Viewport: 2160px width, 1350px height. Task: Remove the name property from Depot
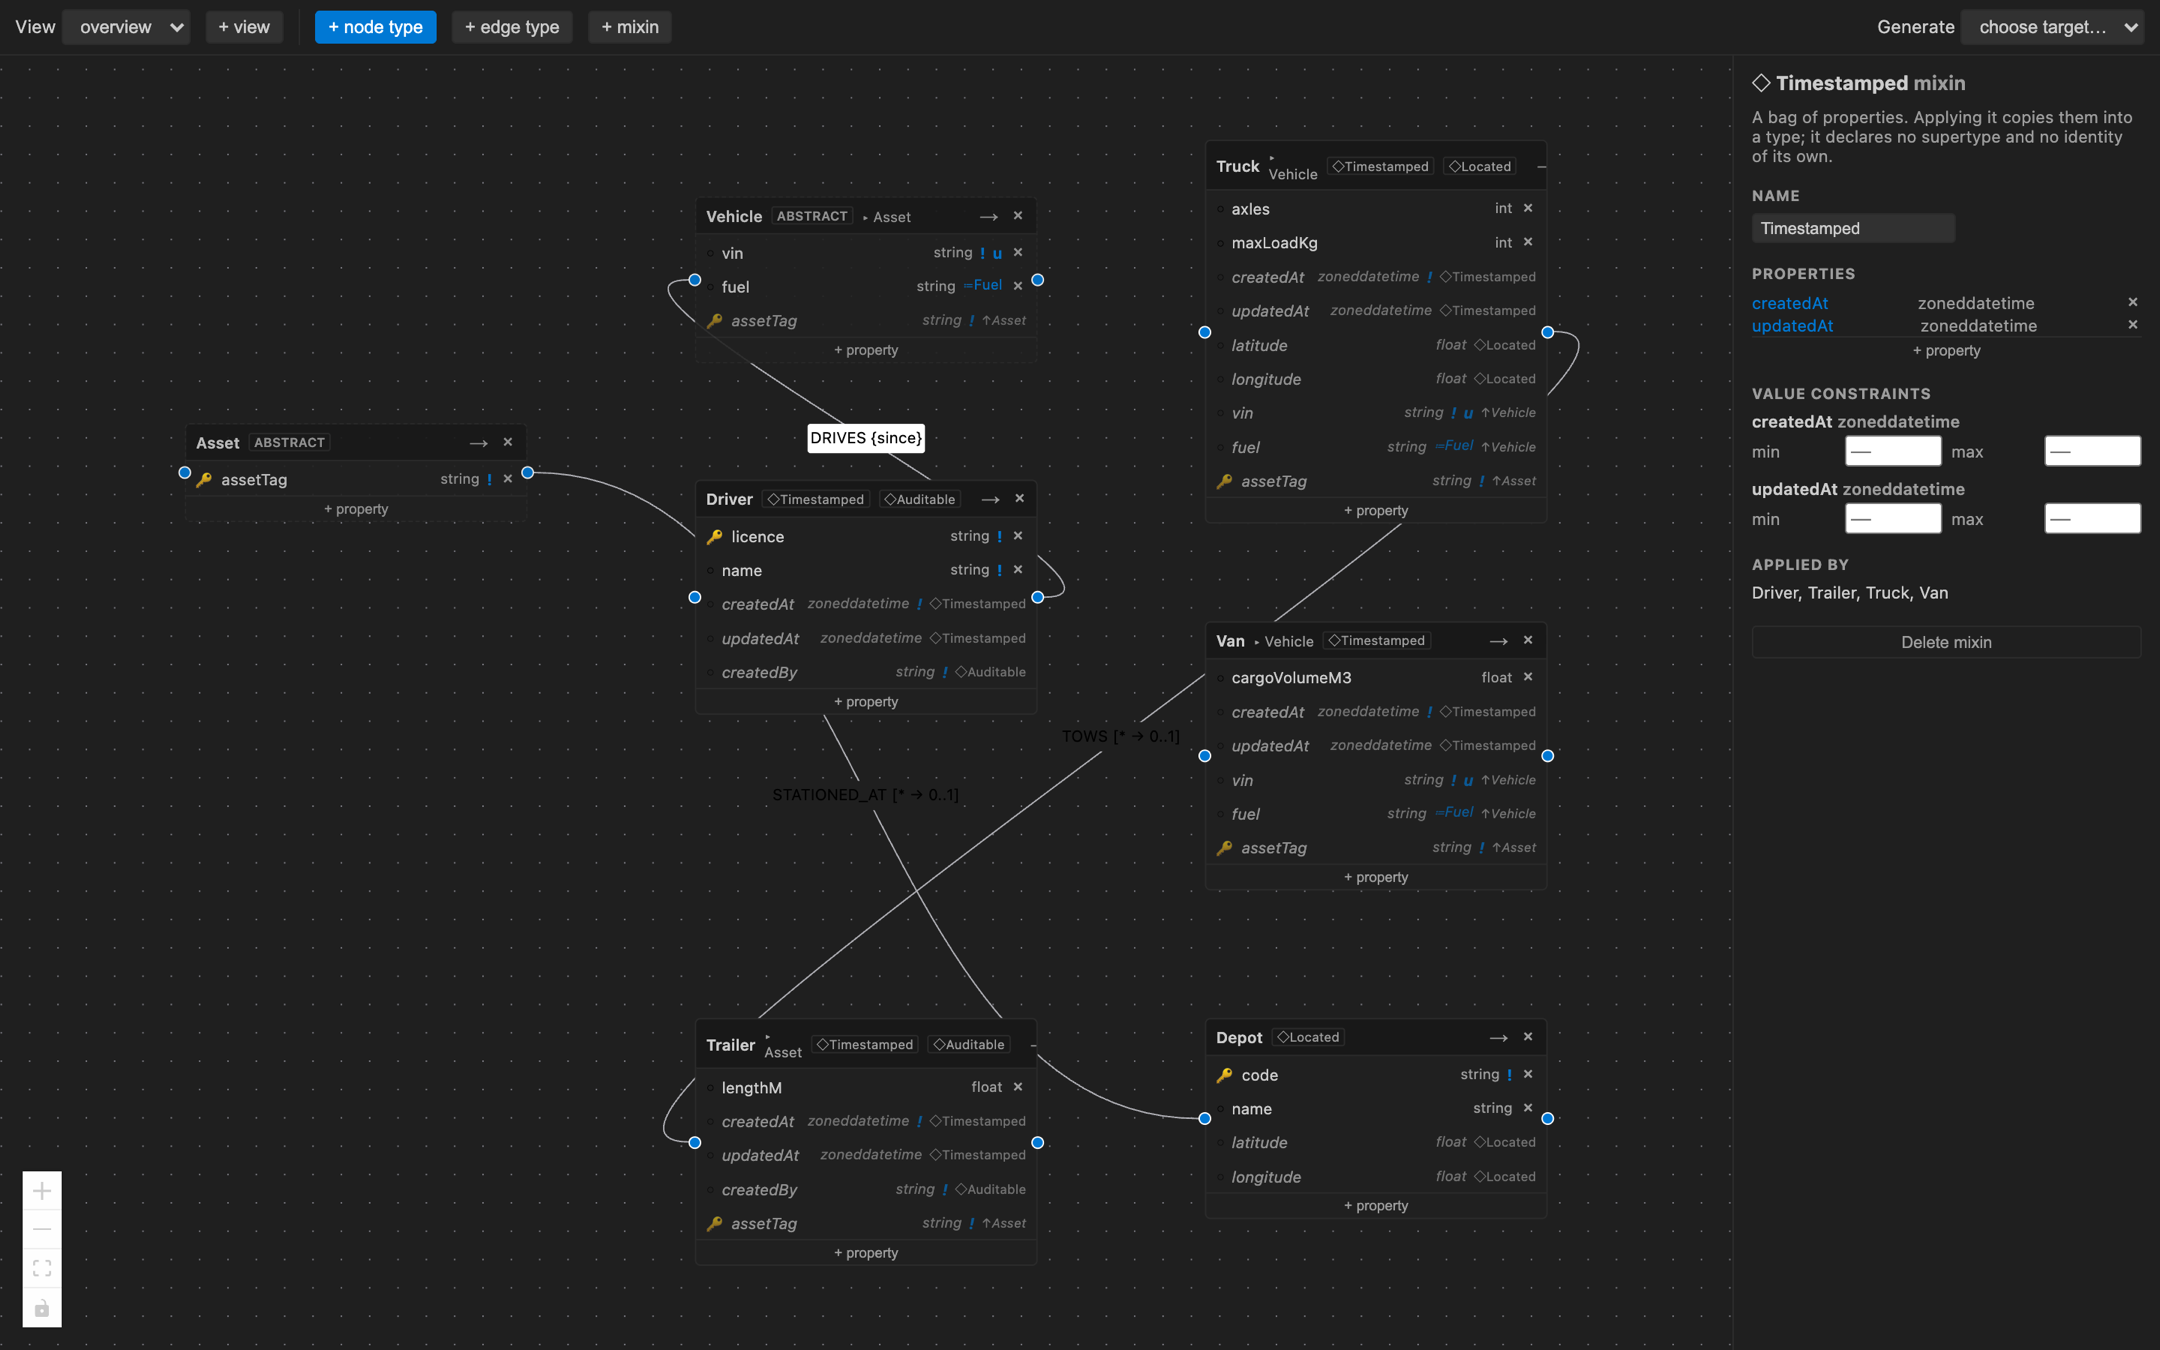click(x=1528, y=1108)
